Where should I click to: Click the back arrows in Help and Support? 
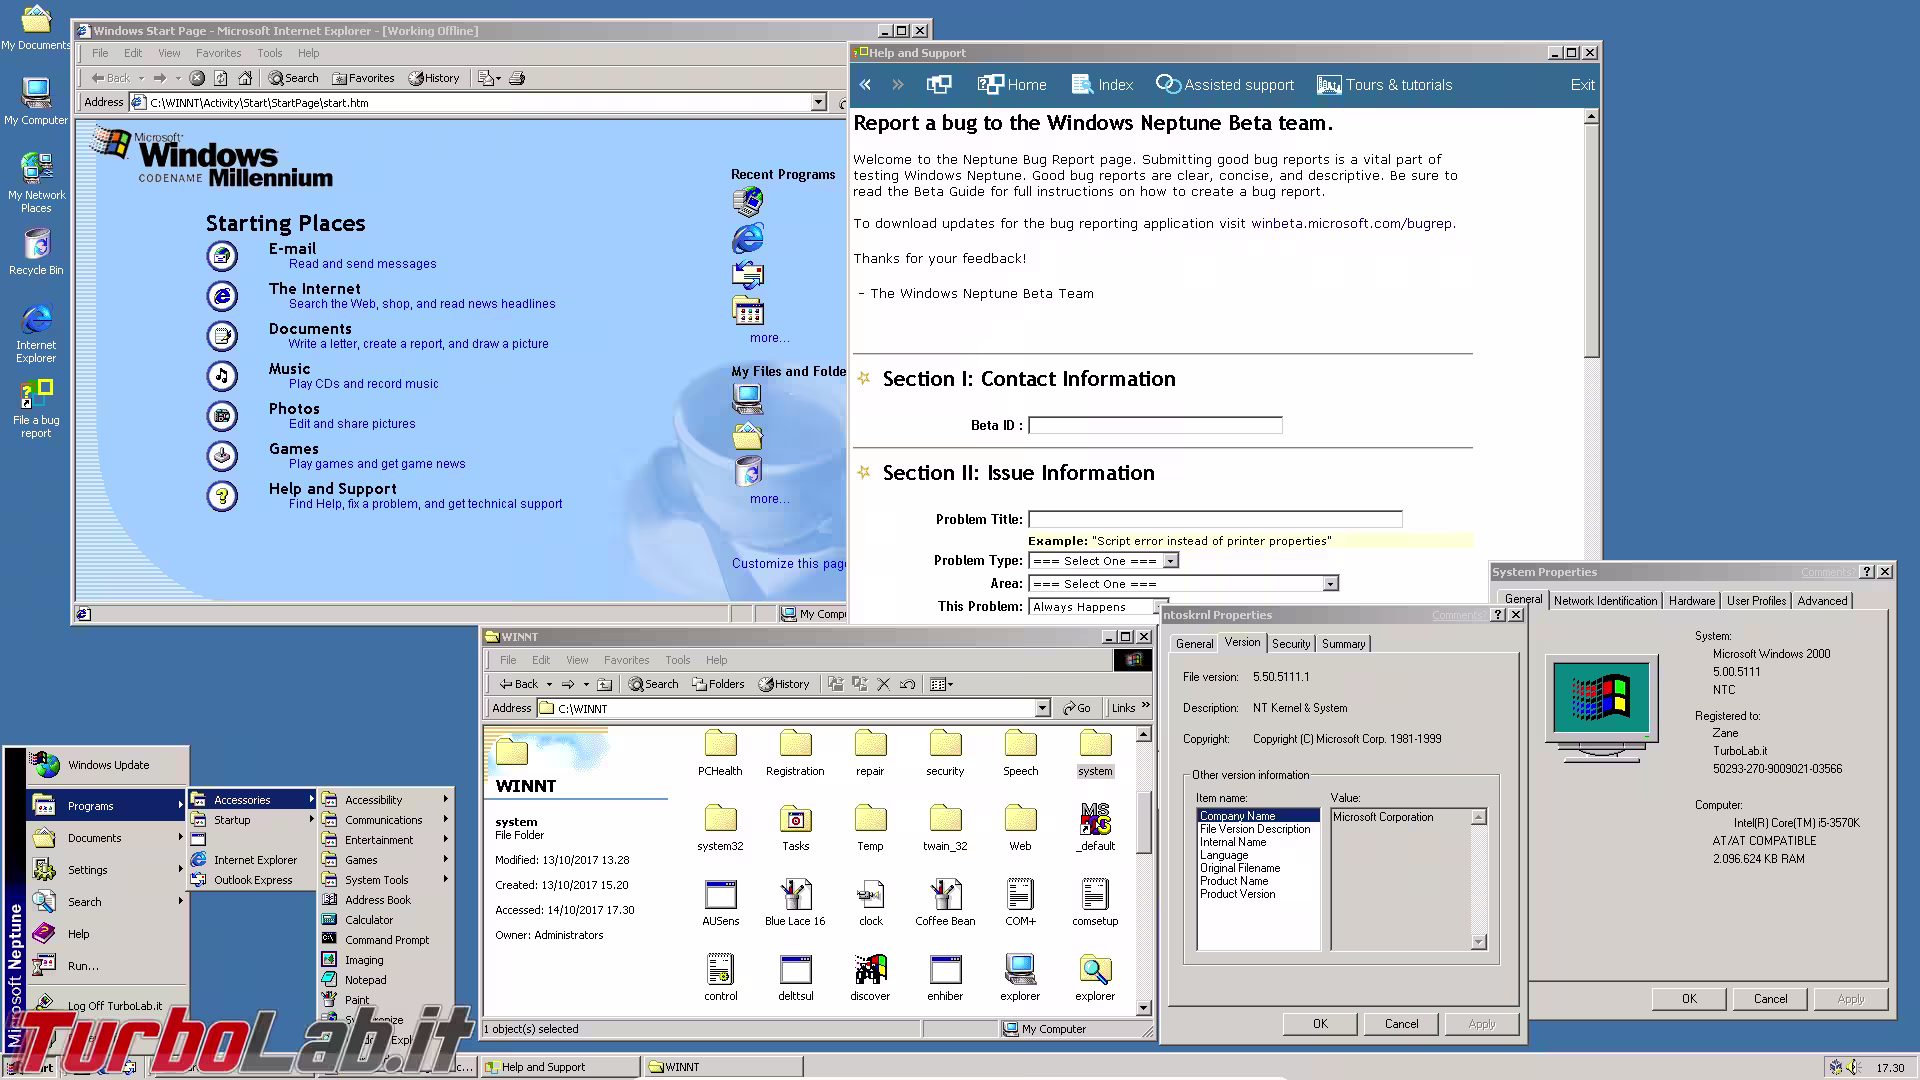[x=865, y=85]
